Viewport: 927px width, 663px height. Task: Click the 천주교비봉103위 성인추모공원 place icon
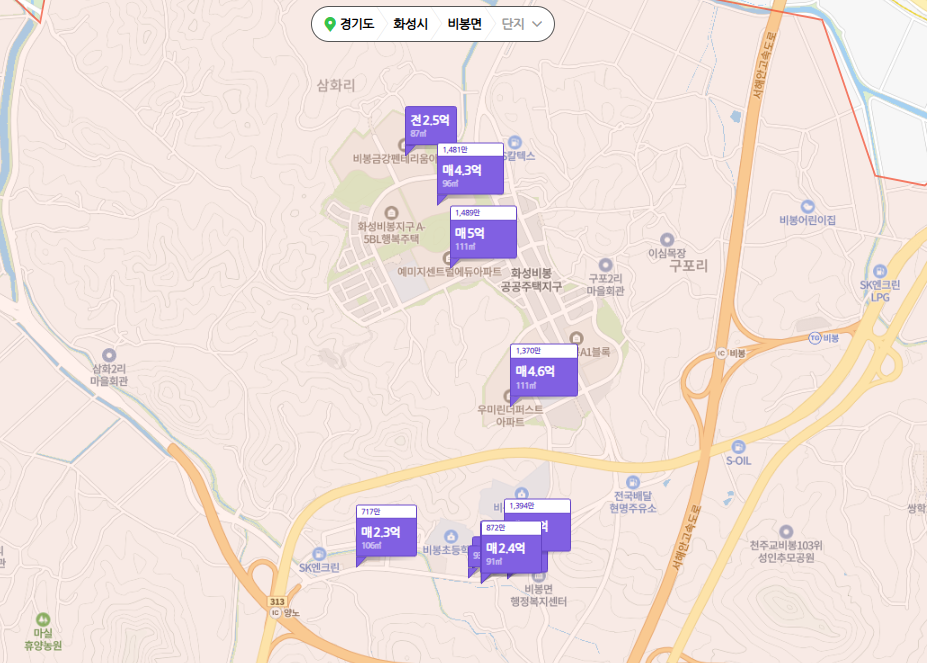pos(786,532)
